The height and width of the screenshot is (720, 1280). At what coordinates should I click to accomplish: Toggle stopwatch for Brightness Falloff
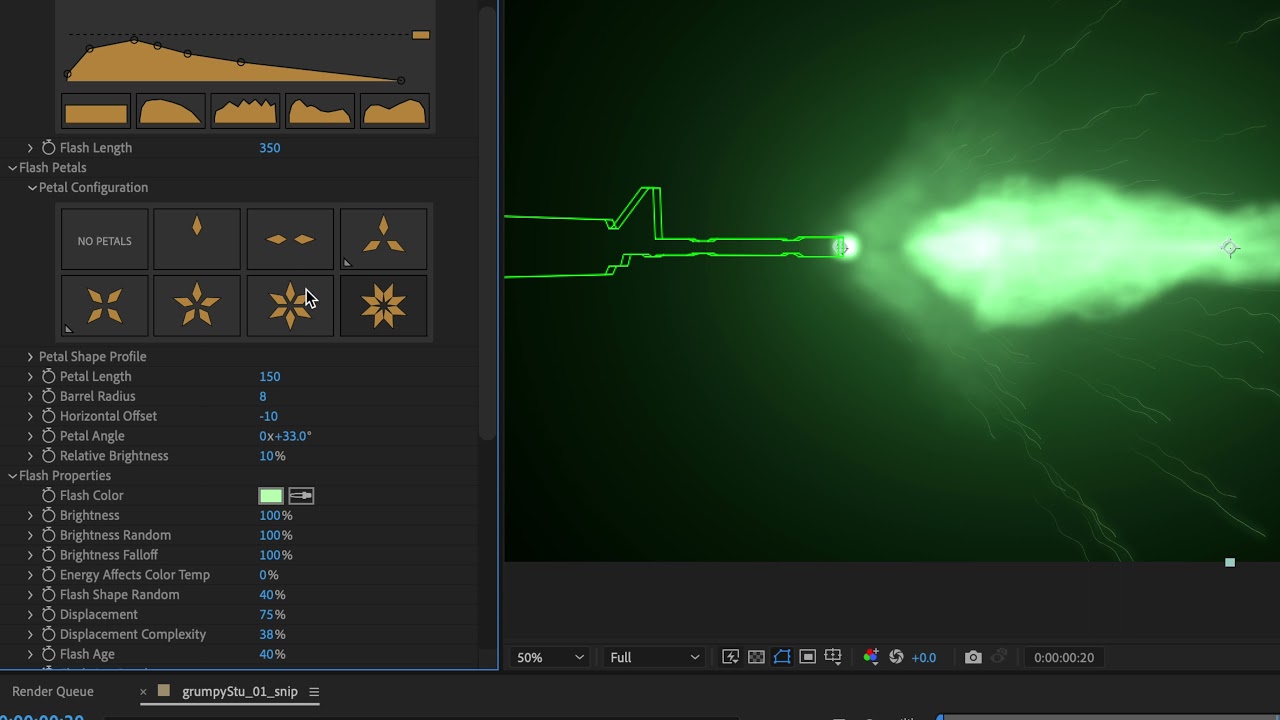(48, 555)
